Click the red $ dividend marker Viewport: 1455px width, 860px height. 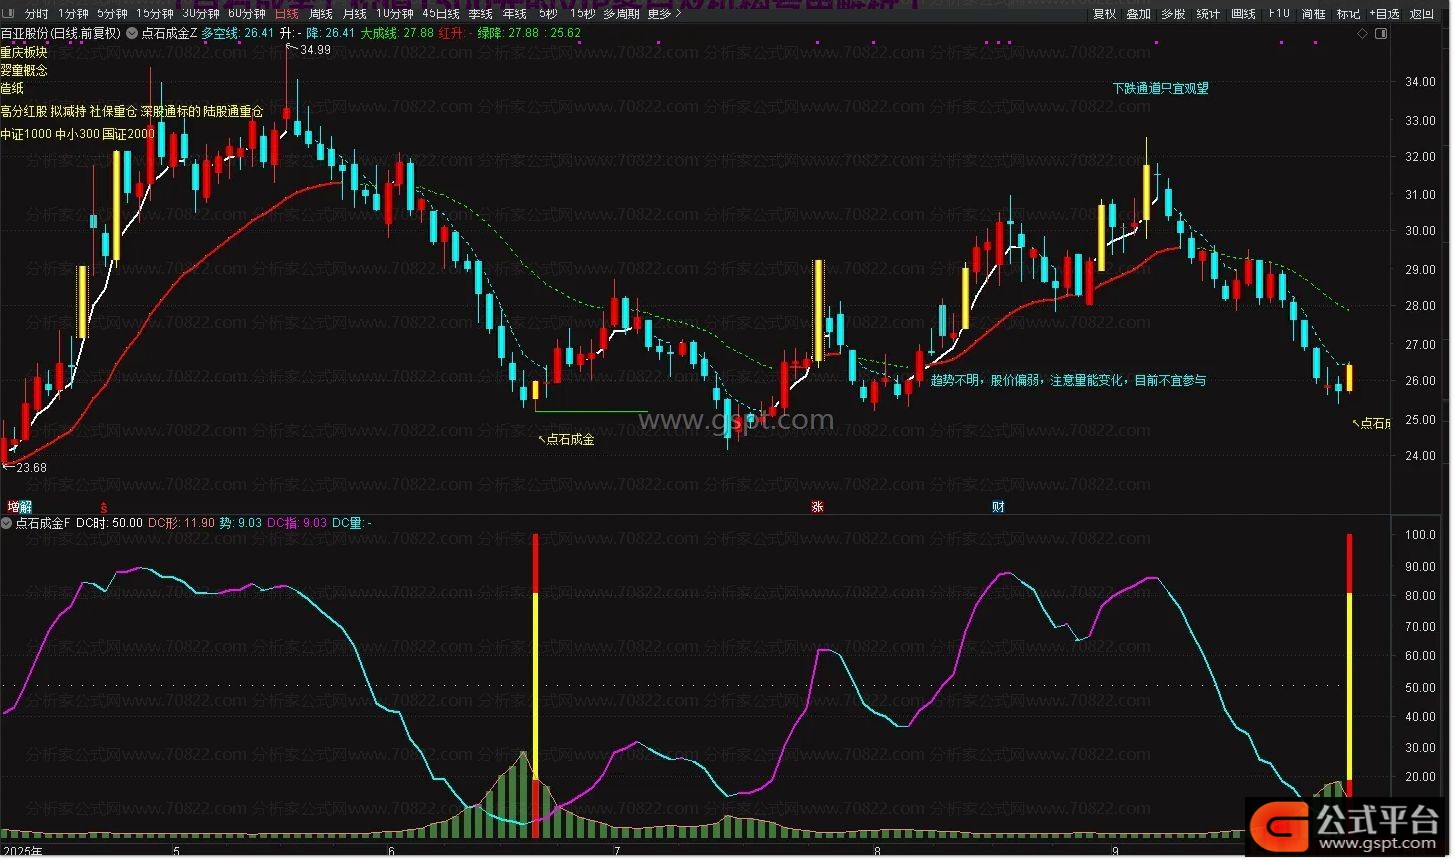point(103,507)
